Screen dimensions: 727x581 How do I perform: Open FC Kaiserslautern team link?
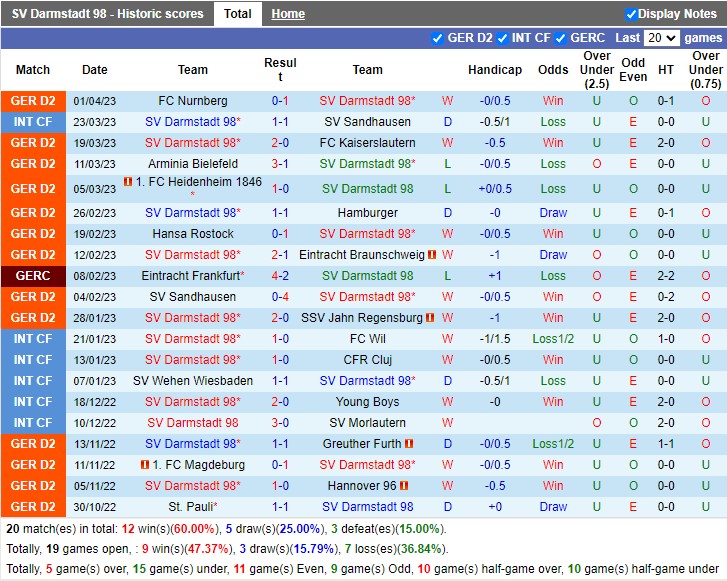click(x=368, y=143)
